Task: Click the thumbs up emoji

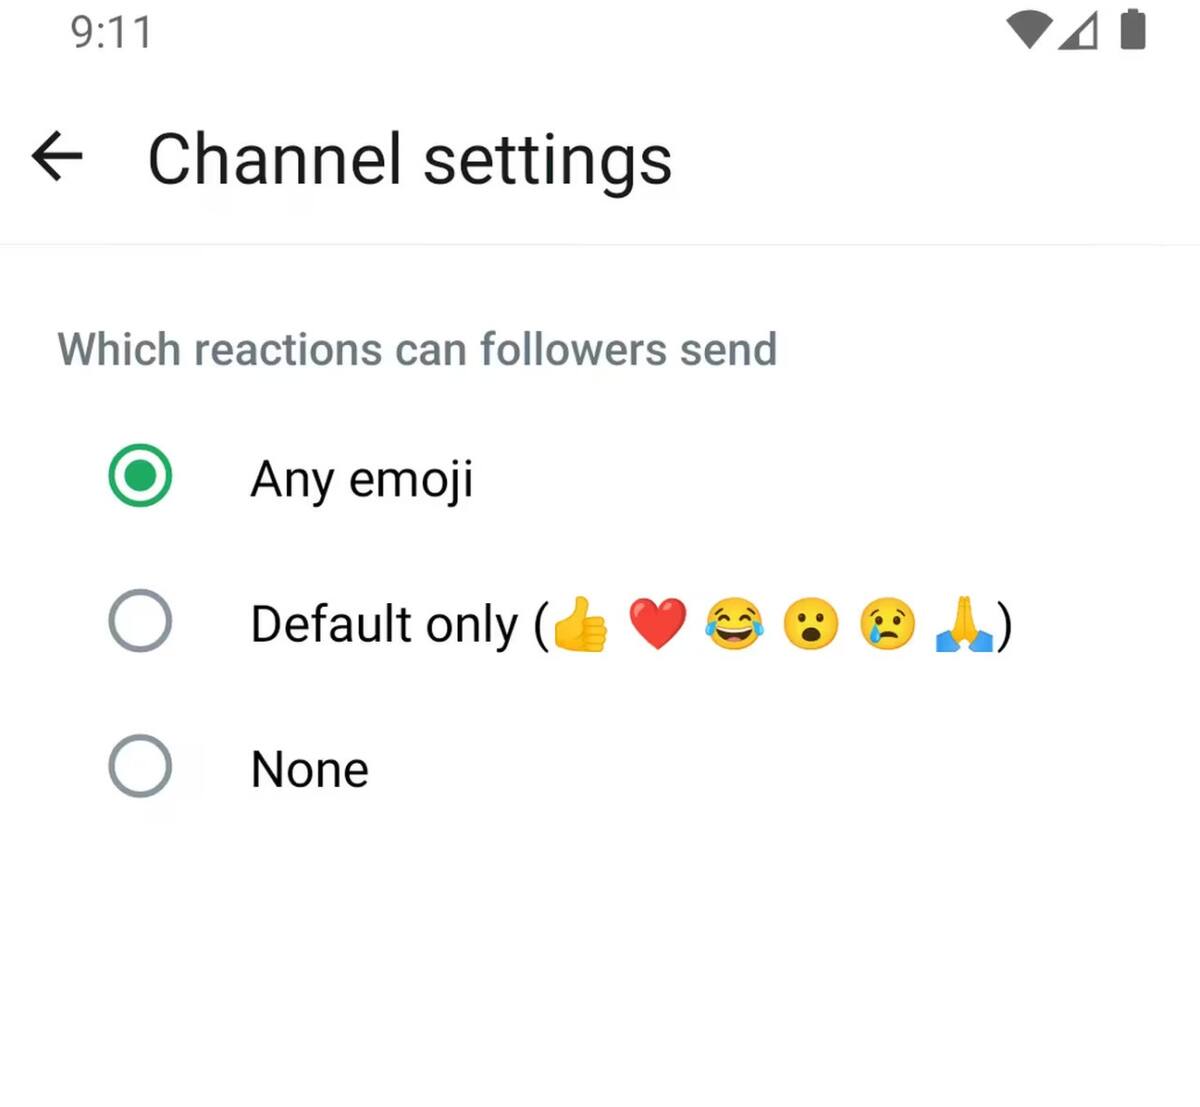Action: pos(580,625)
